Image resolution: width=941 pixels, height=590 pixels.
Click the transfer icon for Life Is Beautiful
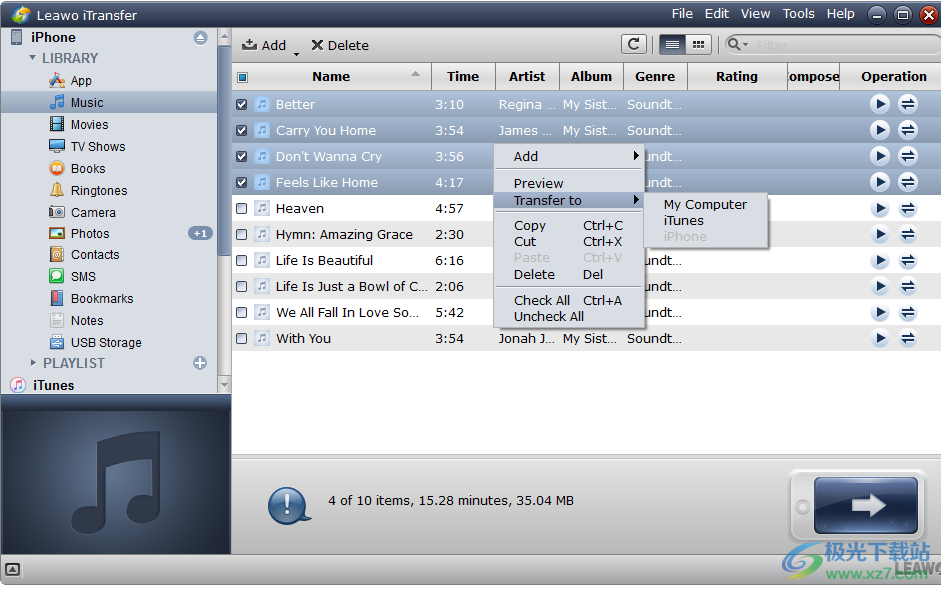(908, 260)
